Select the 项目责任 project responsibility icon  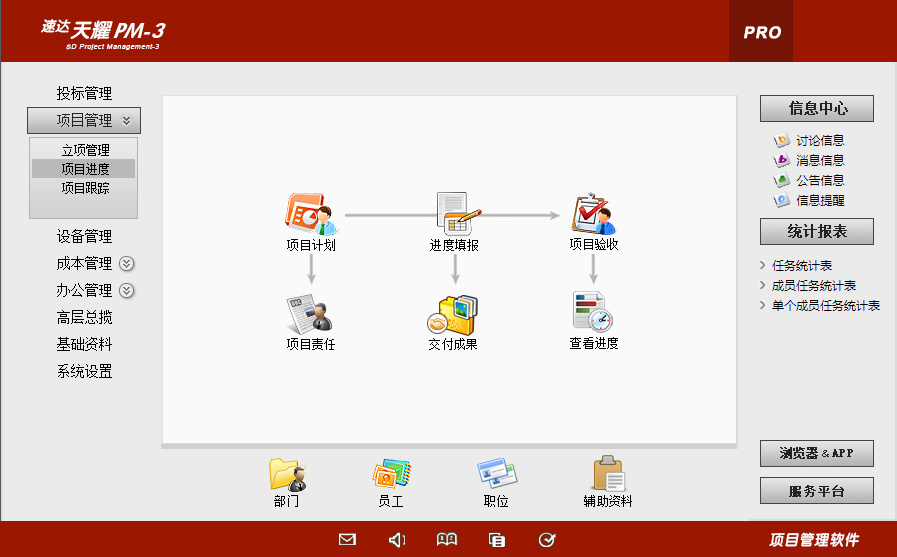(310, 314)
